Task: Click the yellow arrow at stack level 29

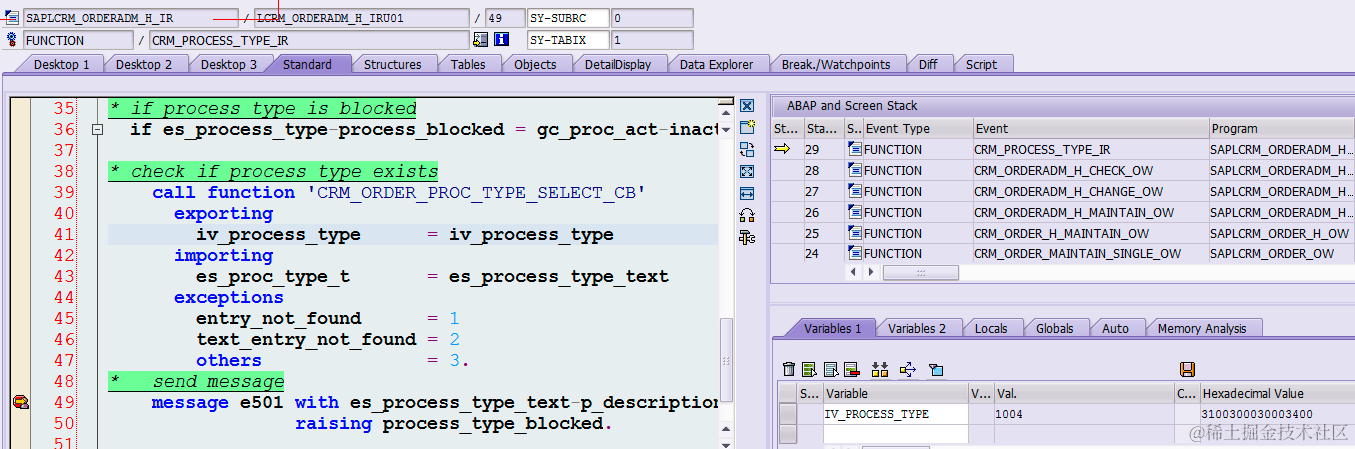Action: pos(782,149)
